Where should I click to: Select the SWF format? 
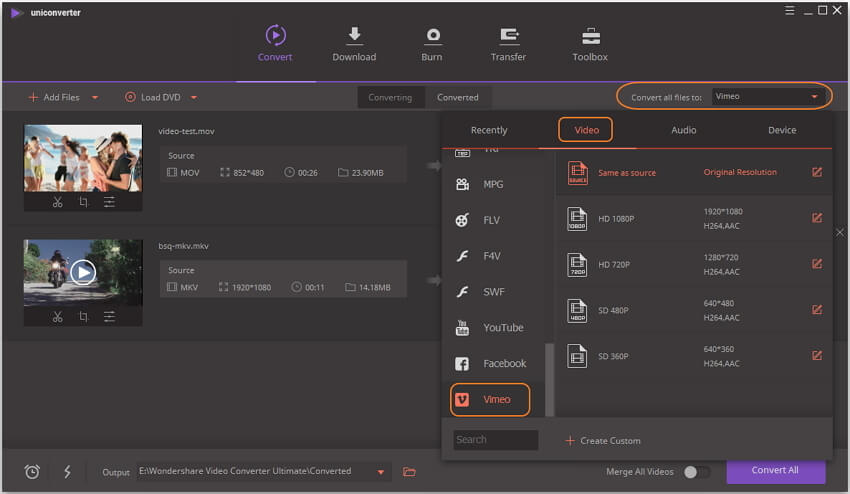[x=493, y=292]
